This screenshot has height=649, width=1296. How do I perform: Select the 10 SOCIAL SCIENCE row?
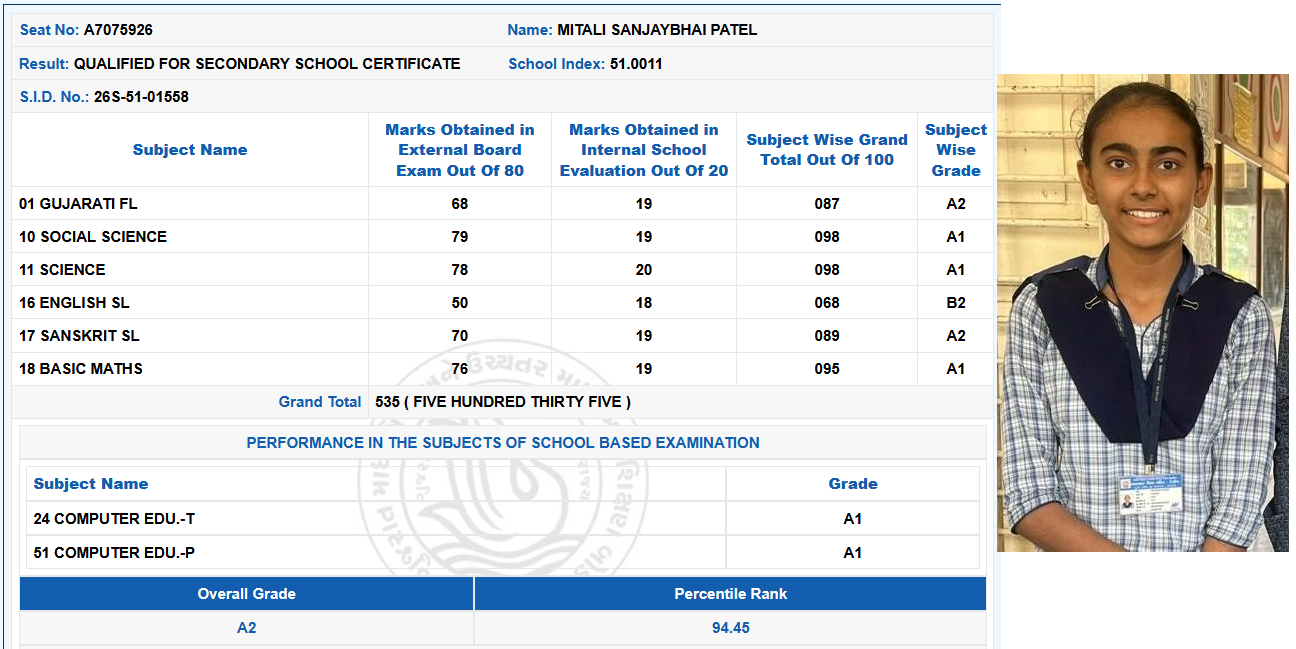click(502, 237)
